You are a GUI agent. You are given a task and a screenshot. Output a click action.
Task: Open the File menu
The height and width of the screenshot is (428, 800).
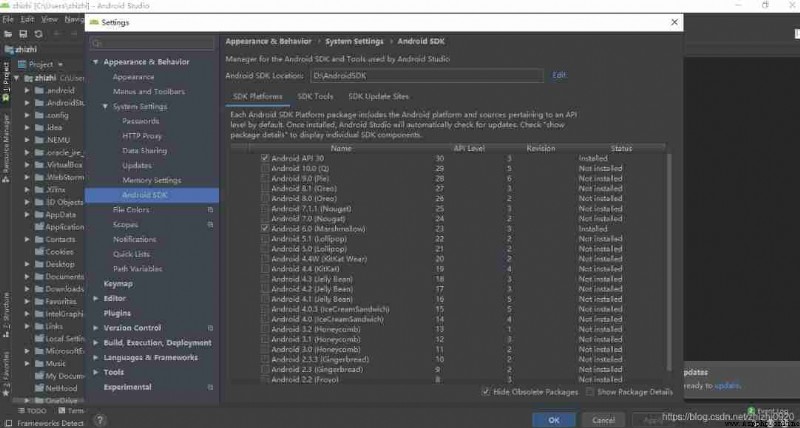click(8, 19)
